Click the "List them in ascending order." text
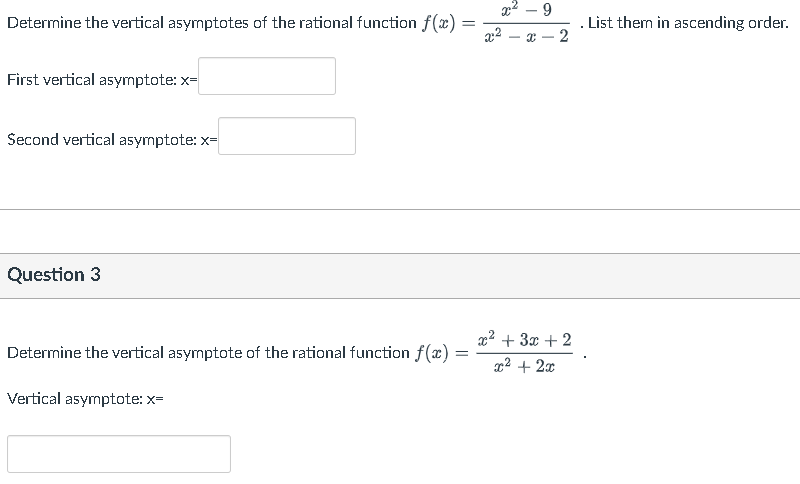This screenshot has width=800, height=484. [x=689, y=22]
